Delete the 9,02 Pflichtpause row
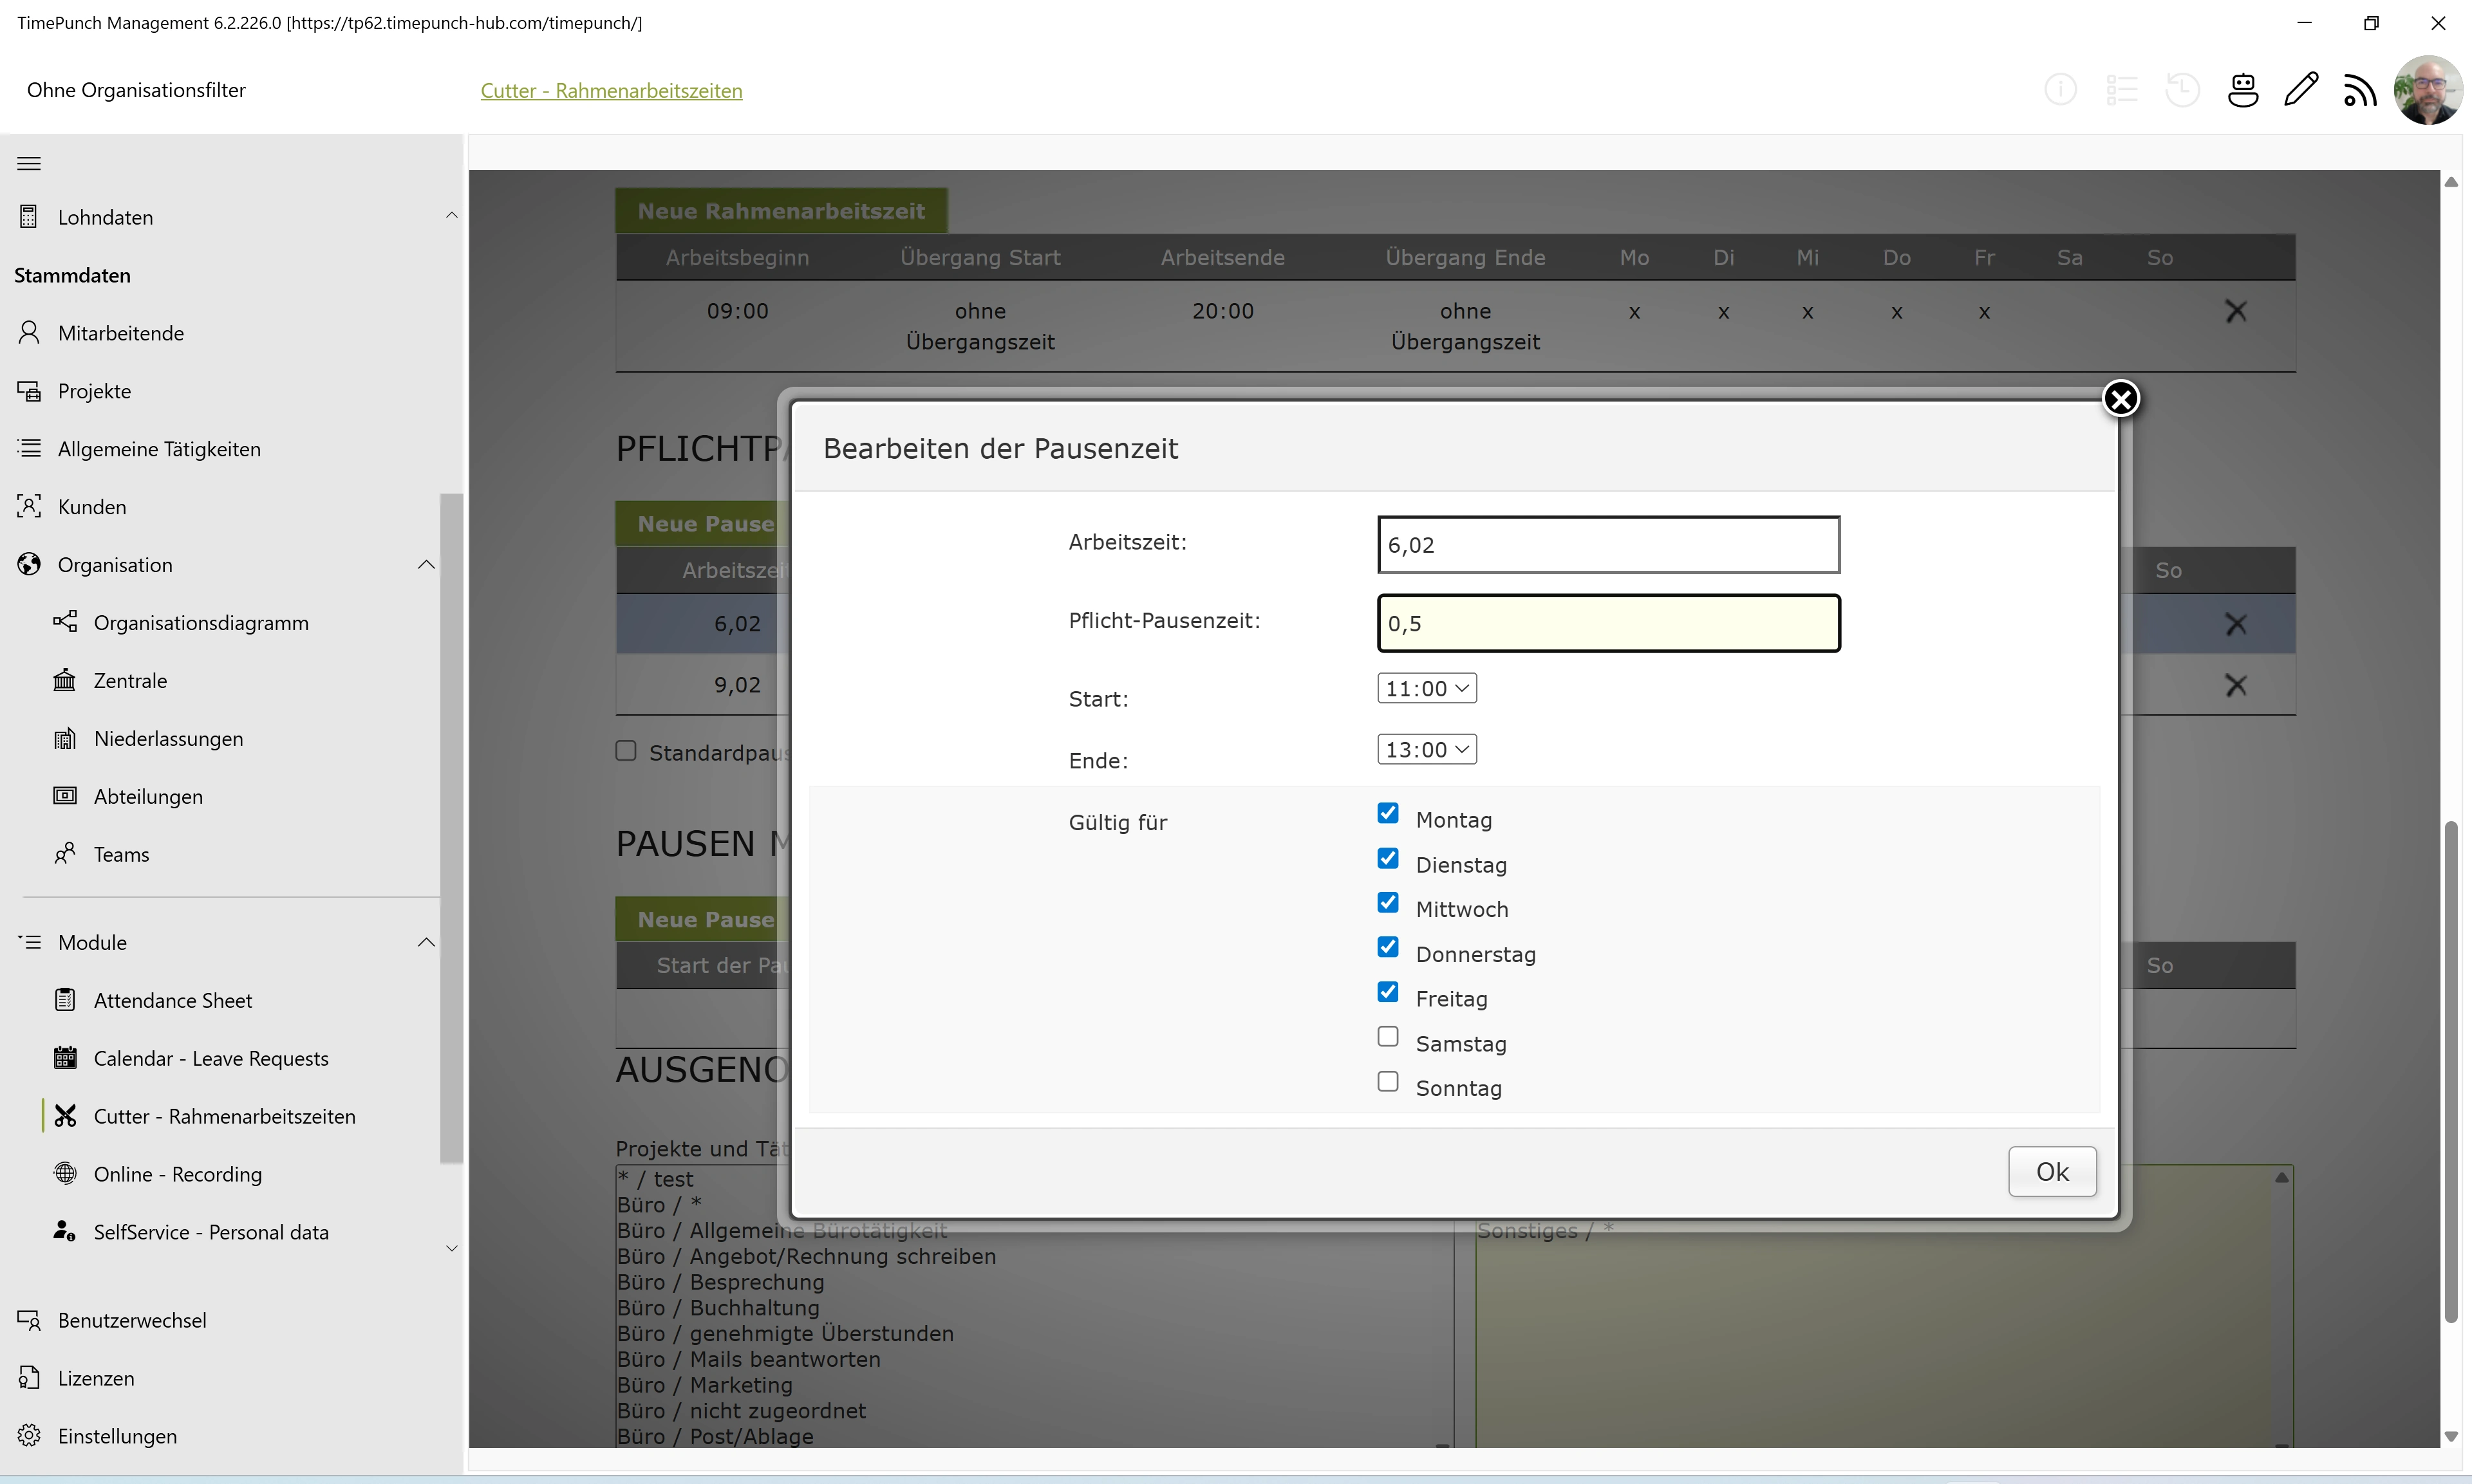This screenshot has width=2472, height=1484. [2236, 686]
